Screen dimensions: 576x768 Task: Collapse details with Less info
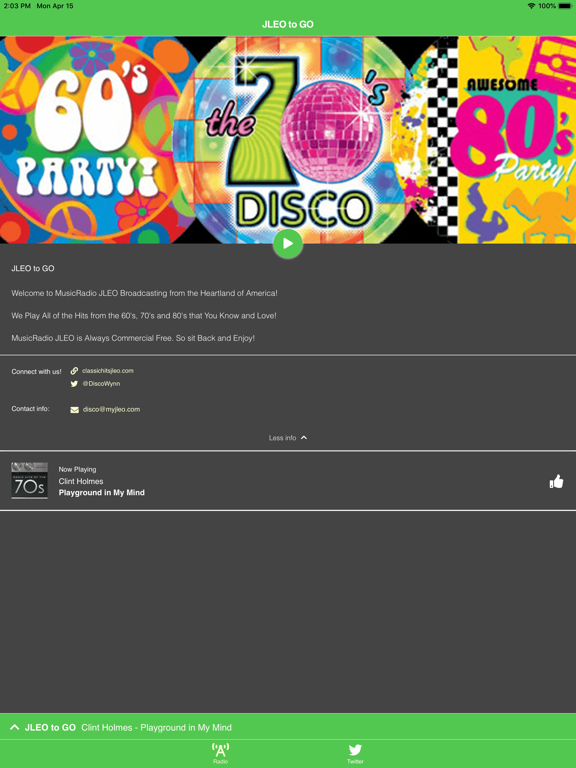point(288,438)
